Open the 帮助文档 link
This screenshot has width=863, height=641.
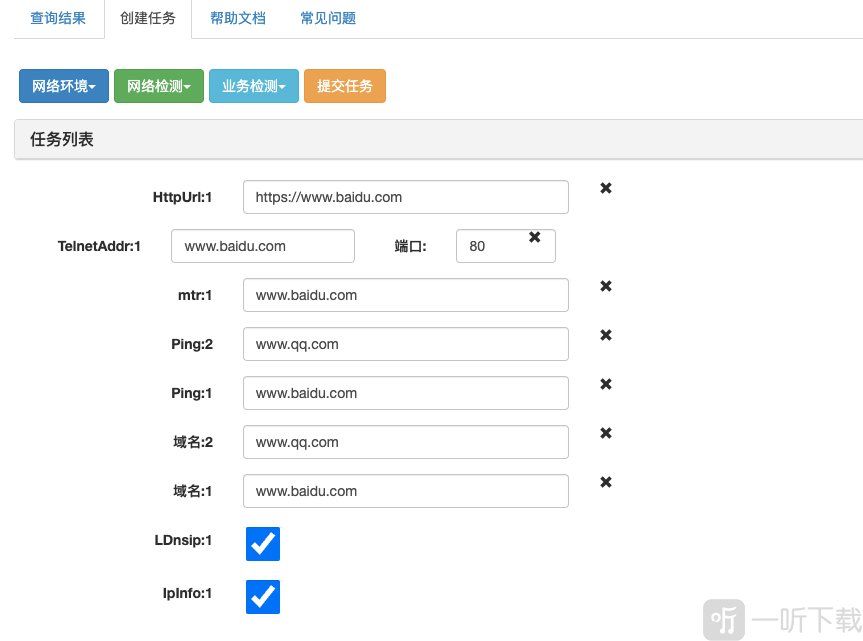point(237,18)
